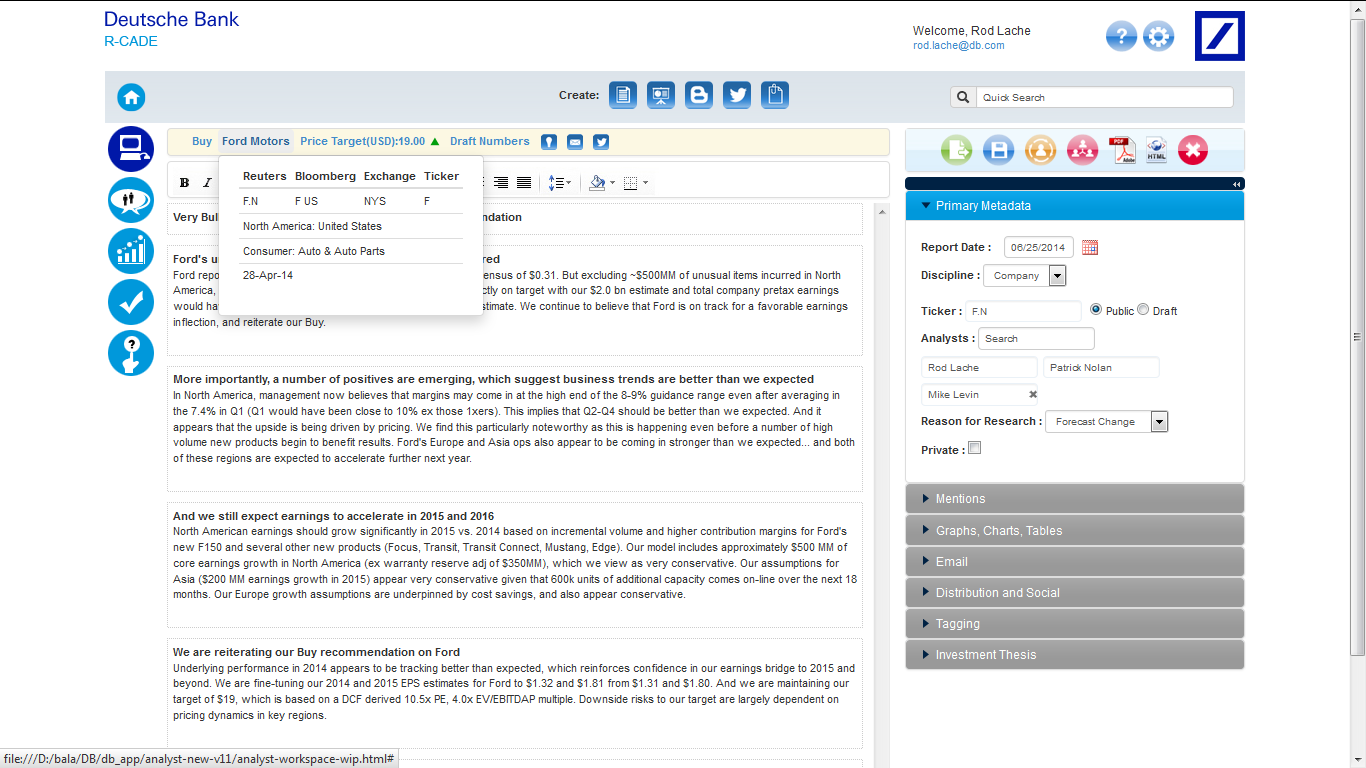Expand the Mentions section

pos(1075,499)
